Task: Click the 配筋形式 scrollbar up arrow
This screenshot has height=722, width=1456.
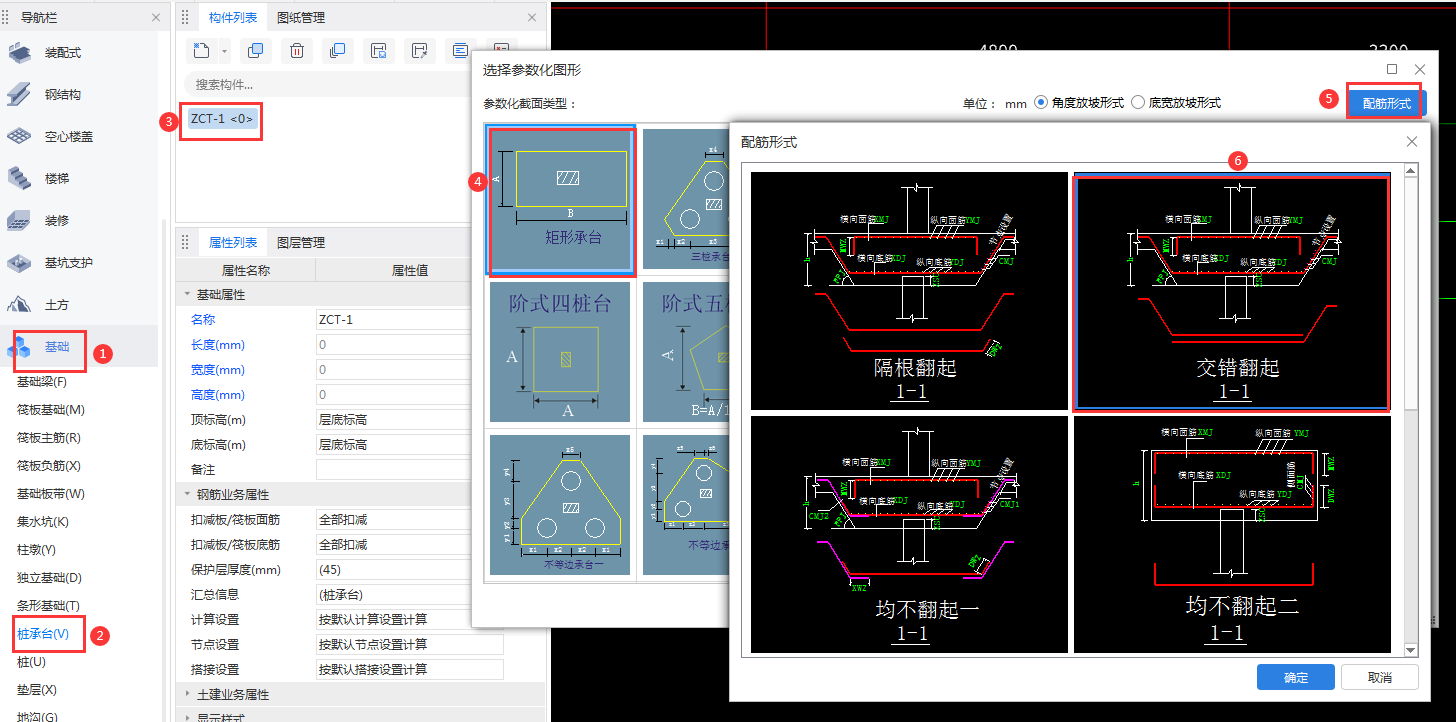Action: (1411, 171)
